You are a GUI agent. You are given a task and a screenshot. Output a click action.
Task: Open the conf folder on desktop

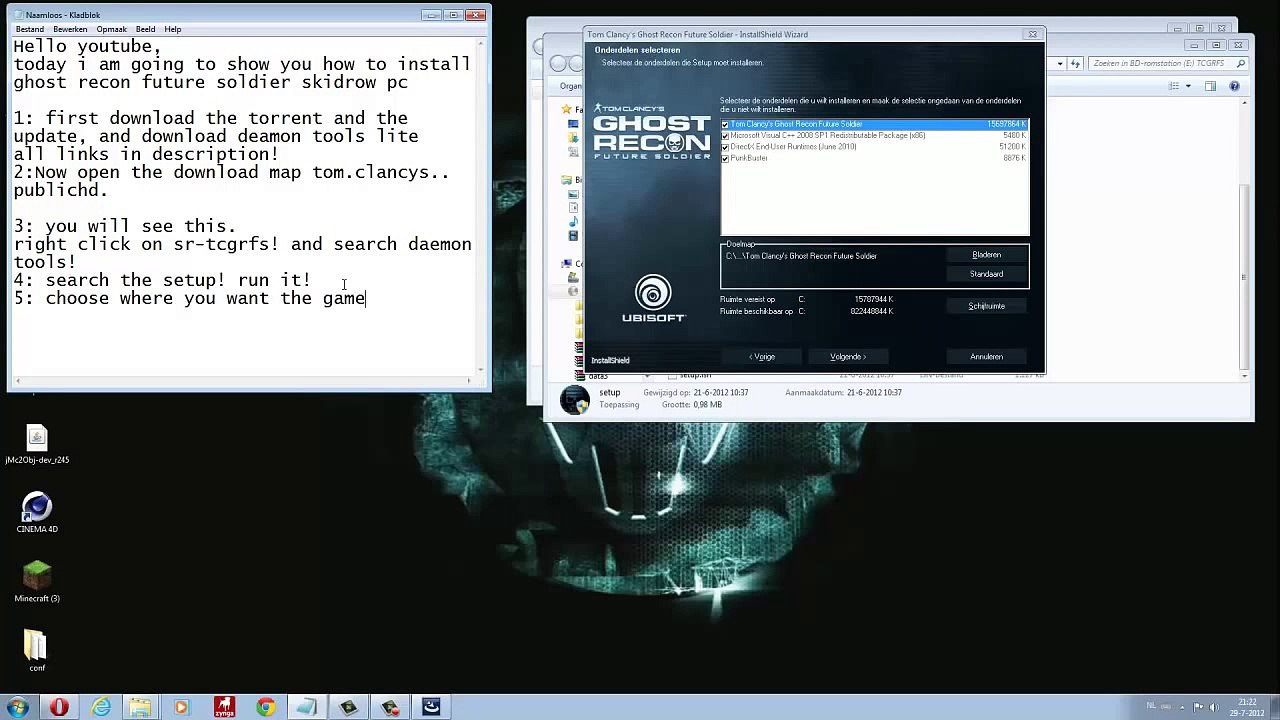tap(37, 651)
